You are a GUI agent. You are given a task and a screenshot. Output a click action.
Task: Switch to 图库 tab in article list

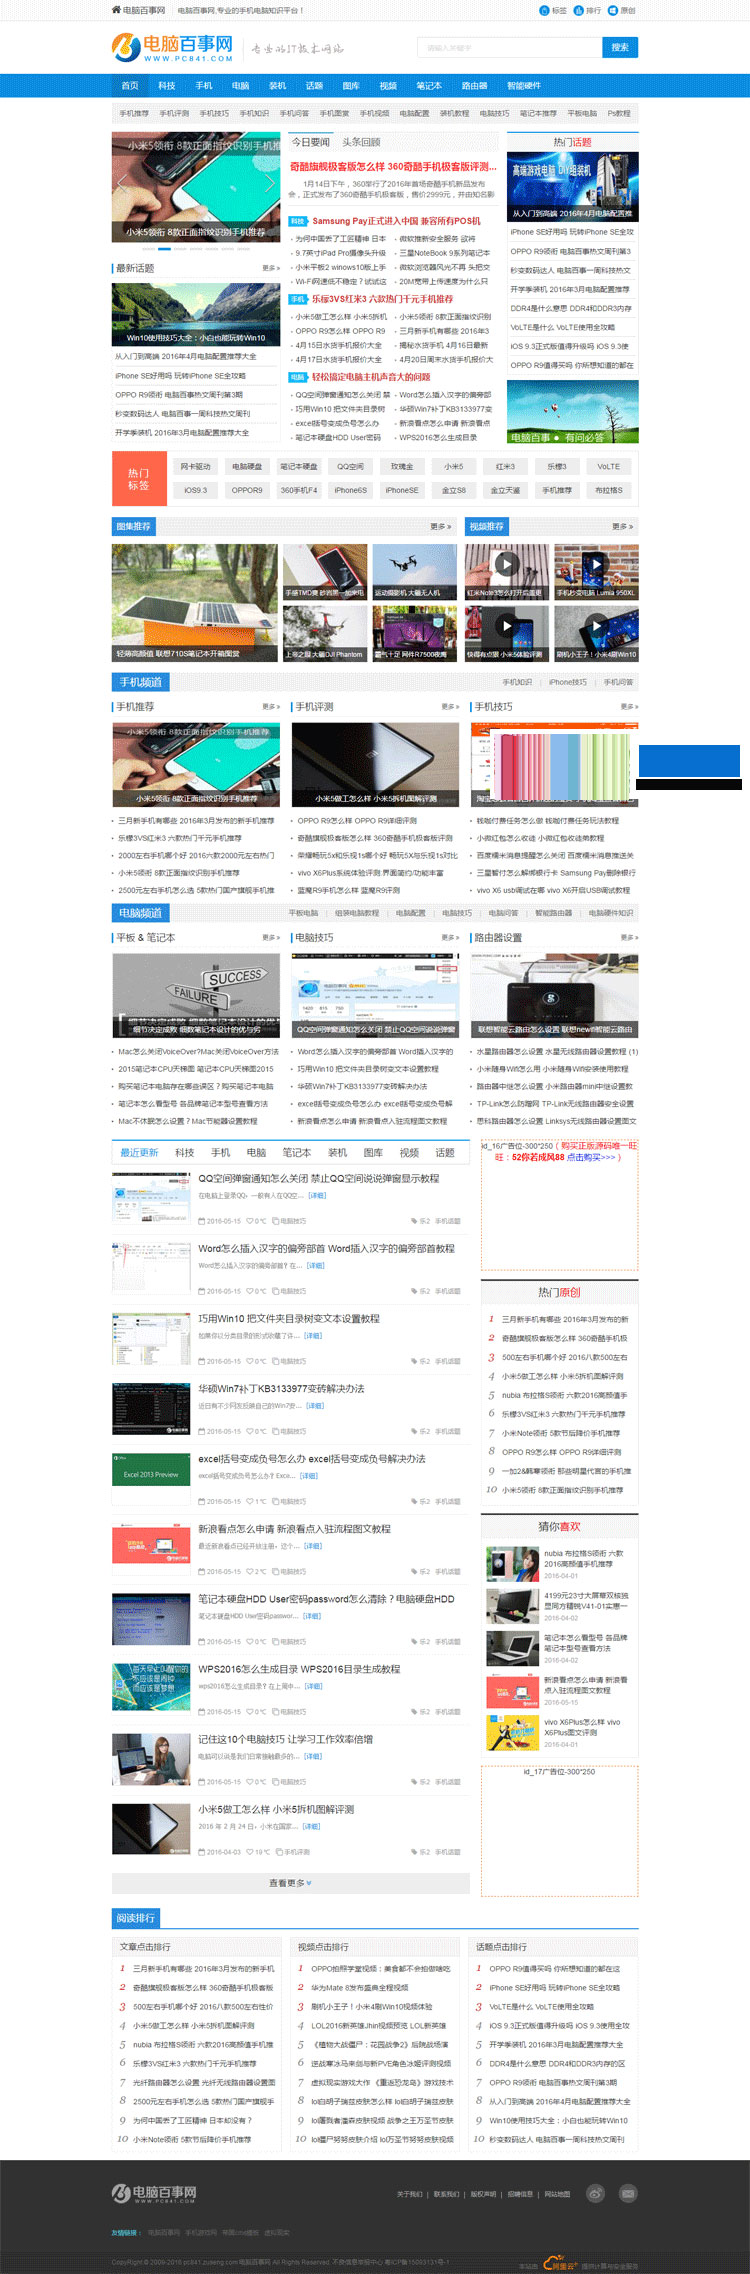373,1152
